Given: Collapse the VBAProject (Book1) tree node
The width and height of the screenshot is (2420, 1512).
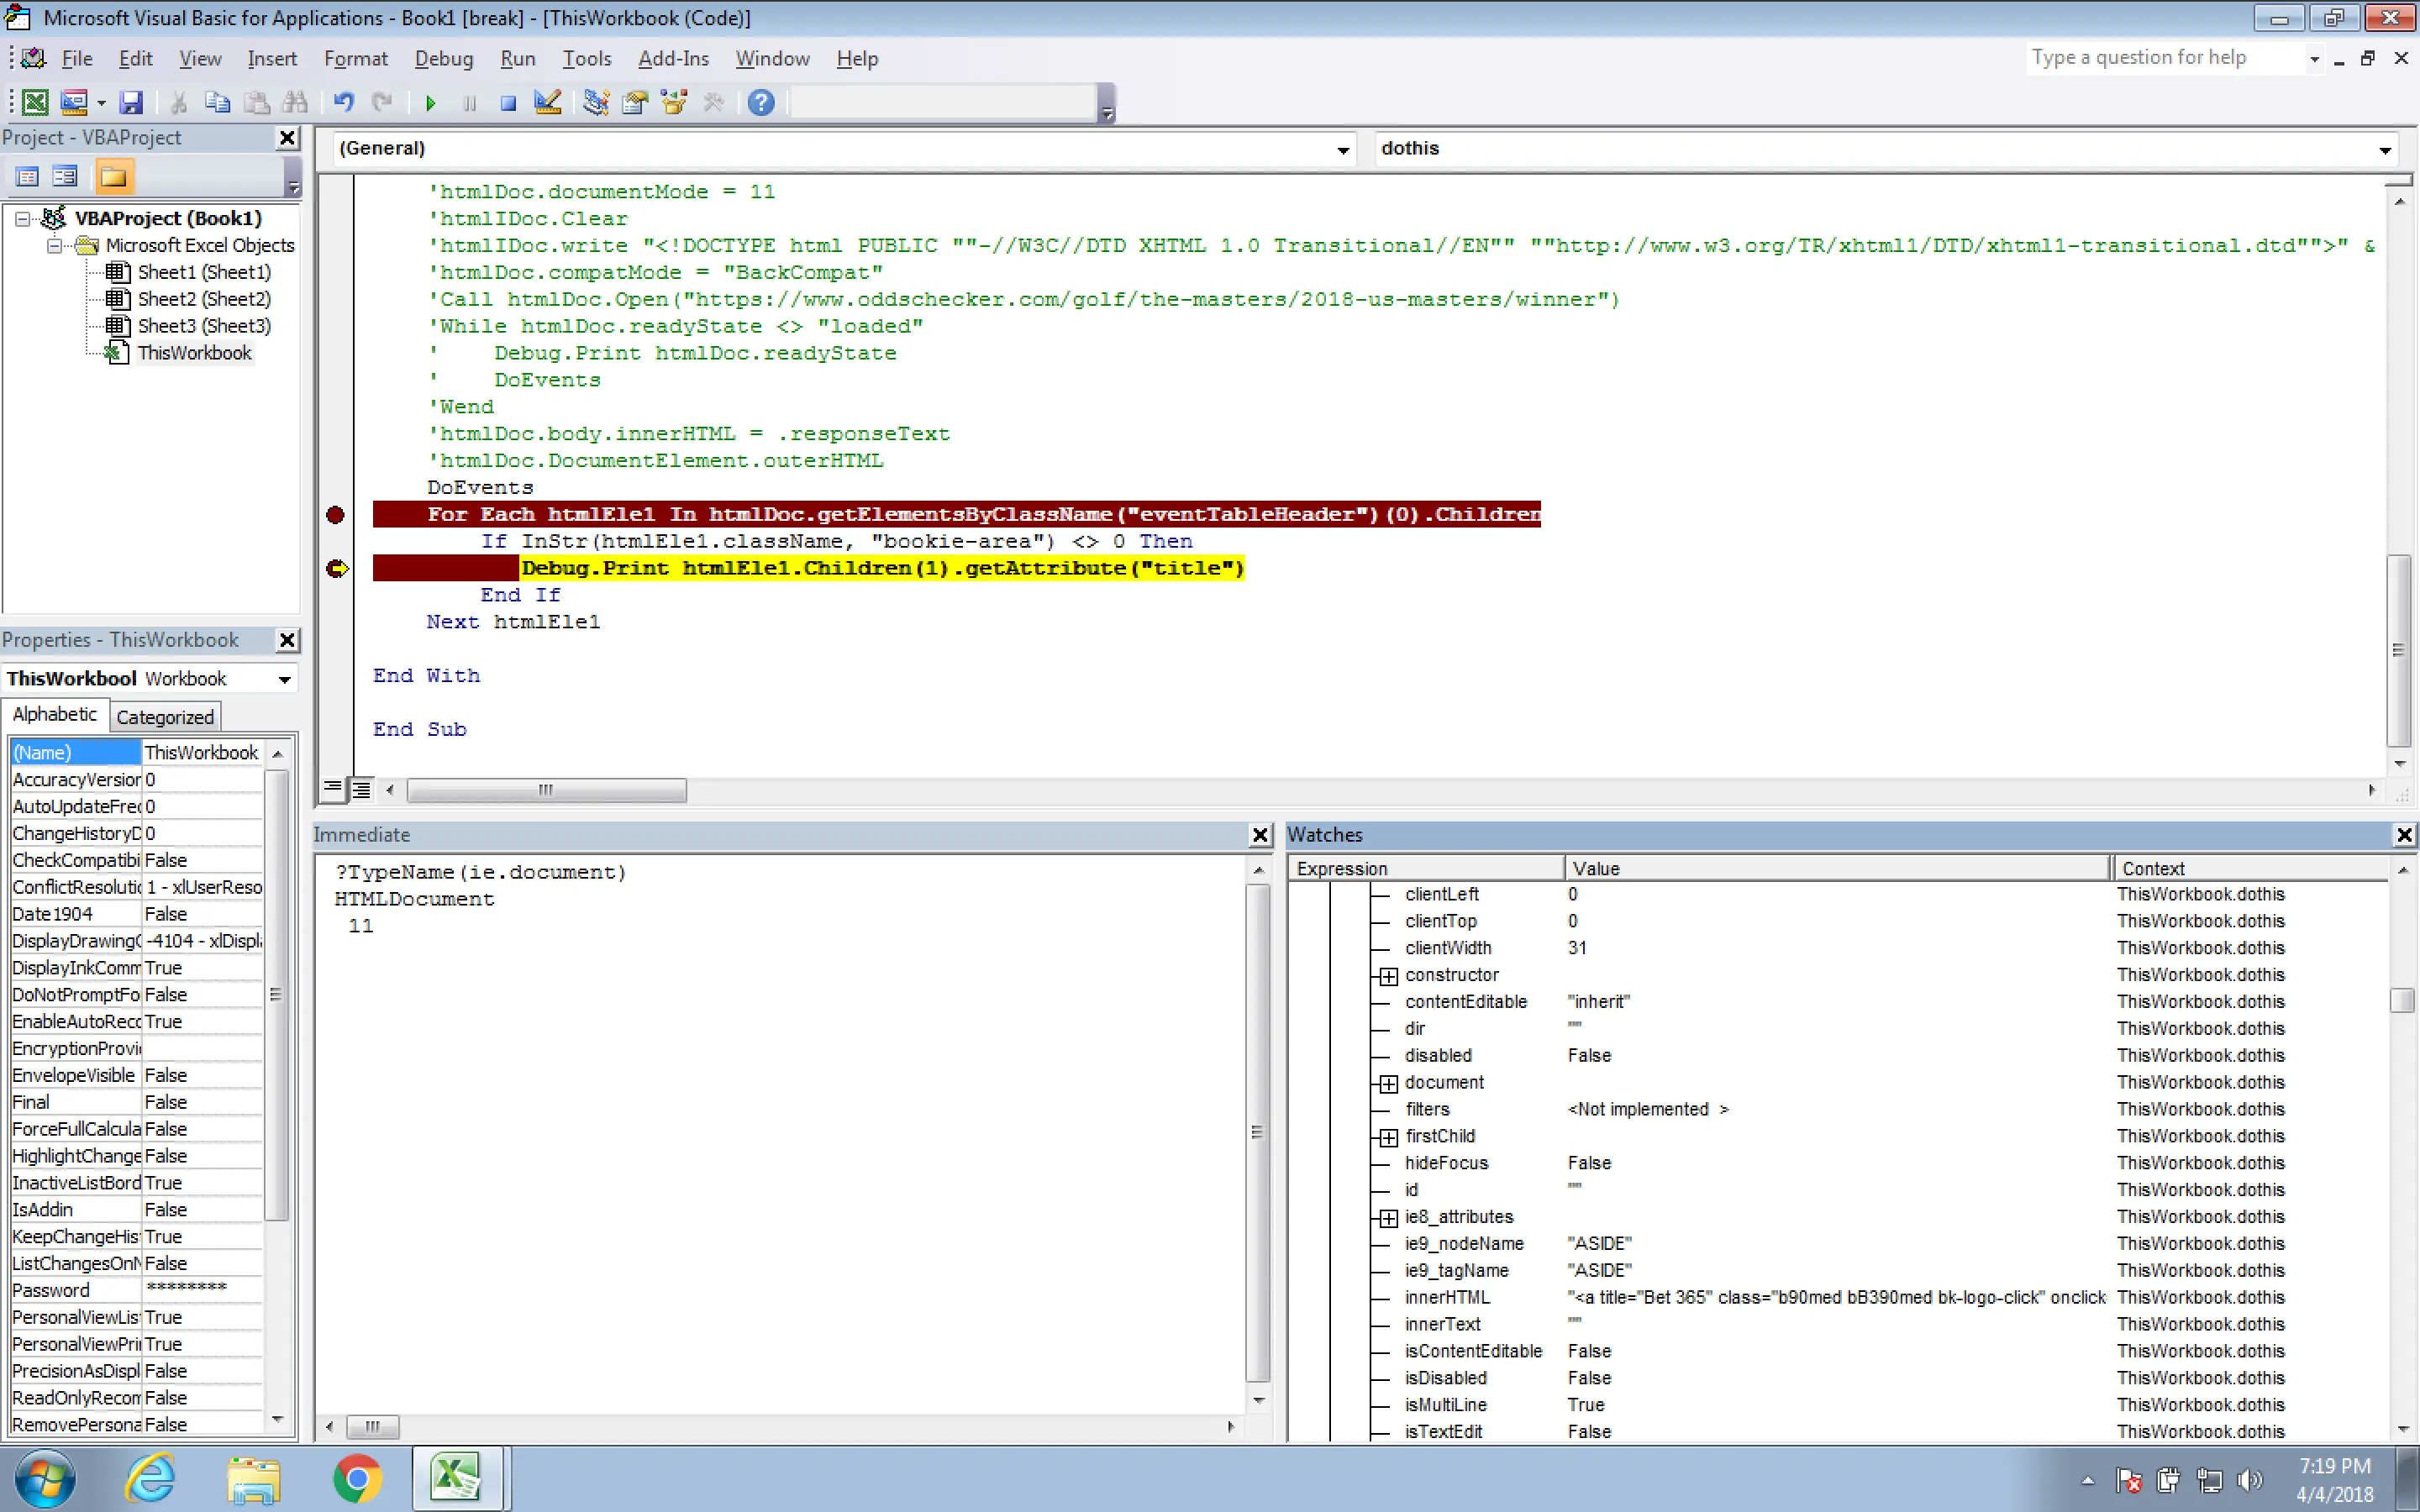Looking at the screenshot, I should coord(22,218).
